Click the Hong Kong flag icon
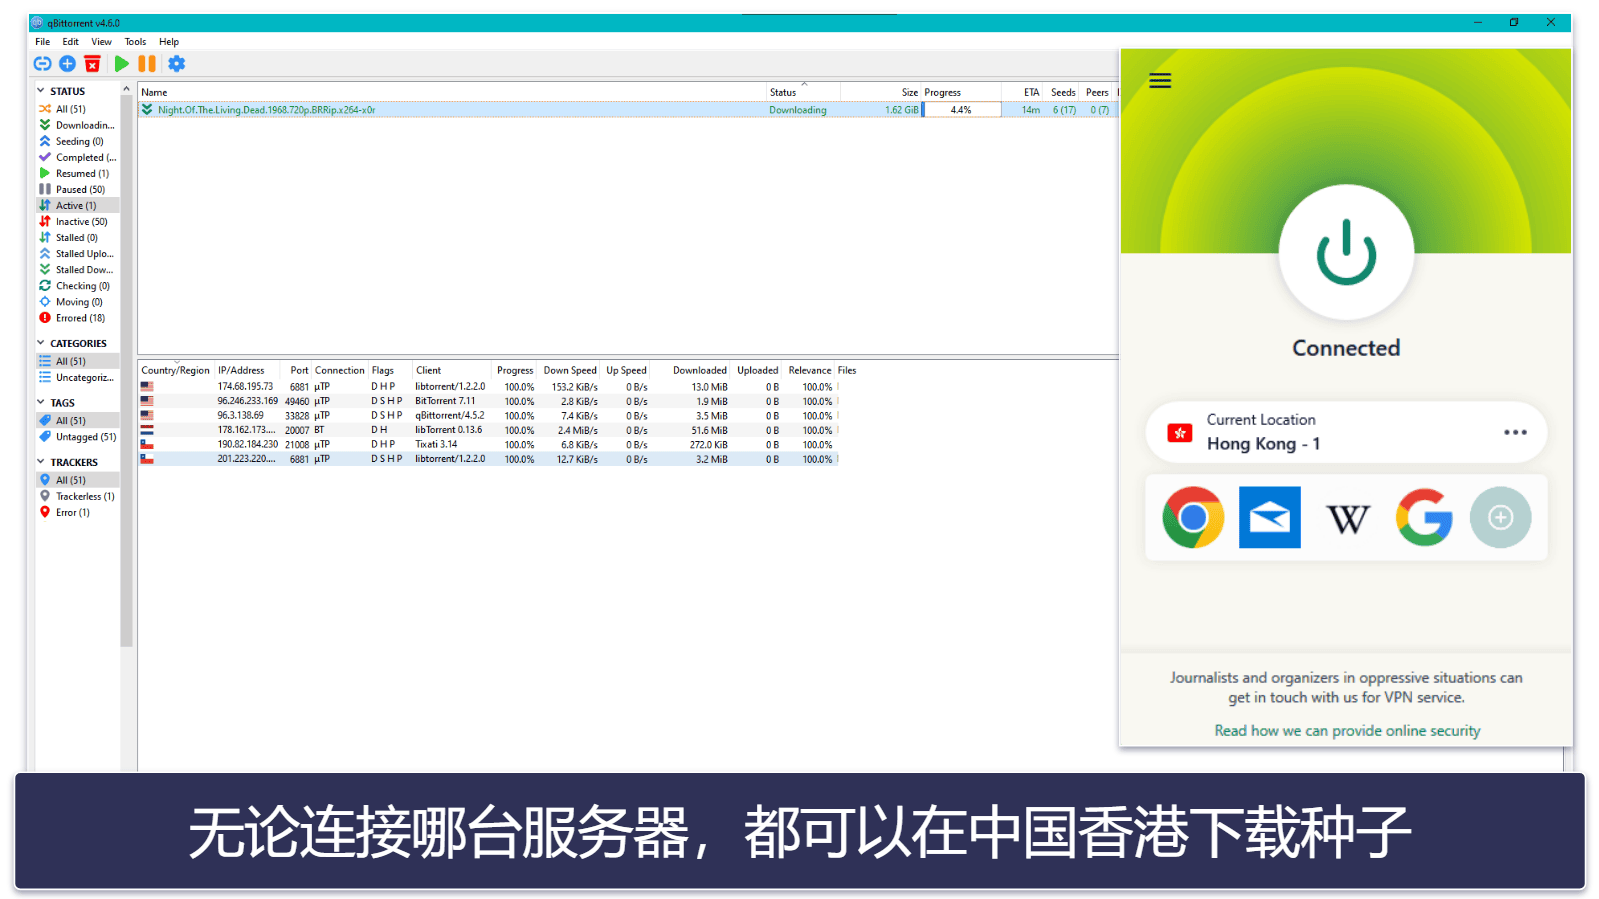Viewport: 1599px width, 899px height. point(1180,433)
